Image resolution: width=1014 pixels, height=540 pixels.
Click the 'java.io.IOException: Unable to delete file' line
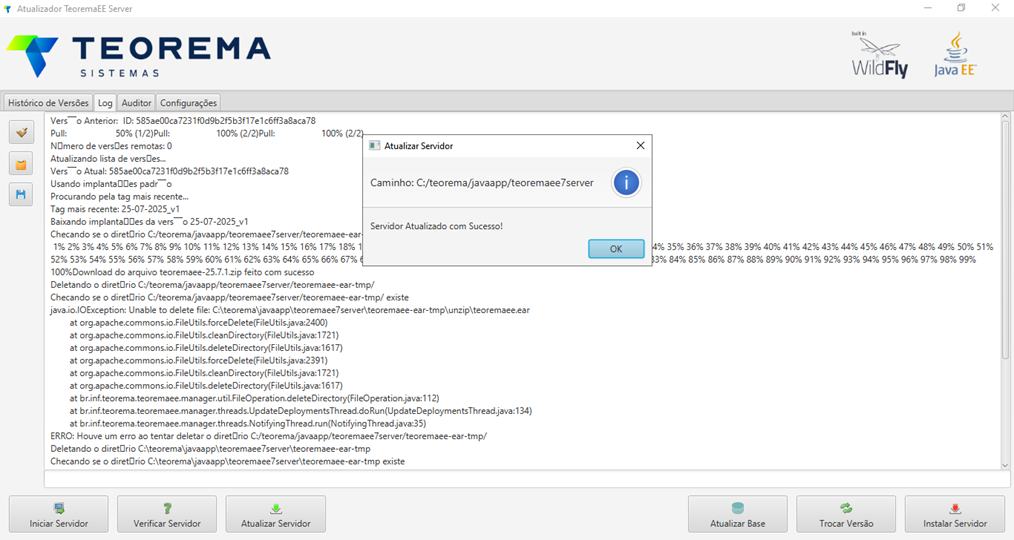290,310
